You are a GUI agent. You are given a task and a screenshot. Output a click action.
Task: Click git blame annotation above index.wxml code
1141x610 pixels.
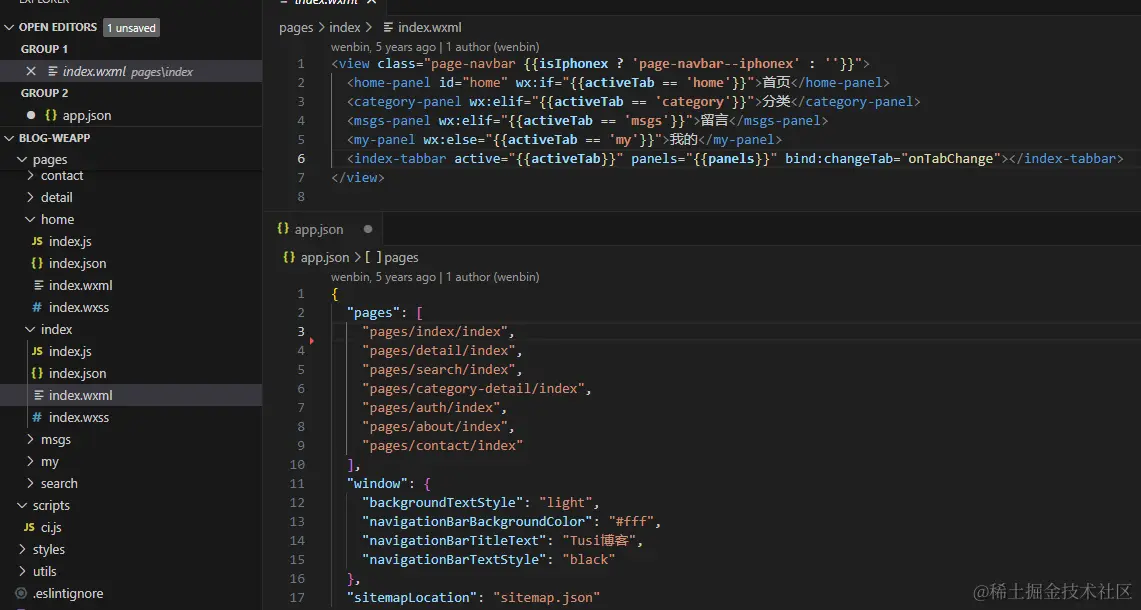pos(435,47)
